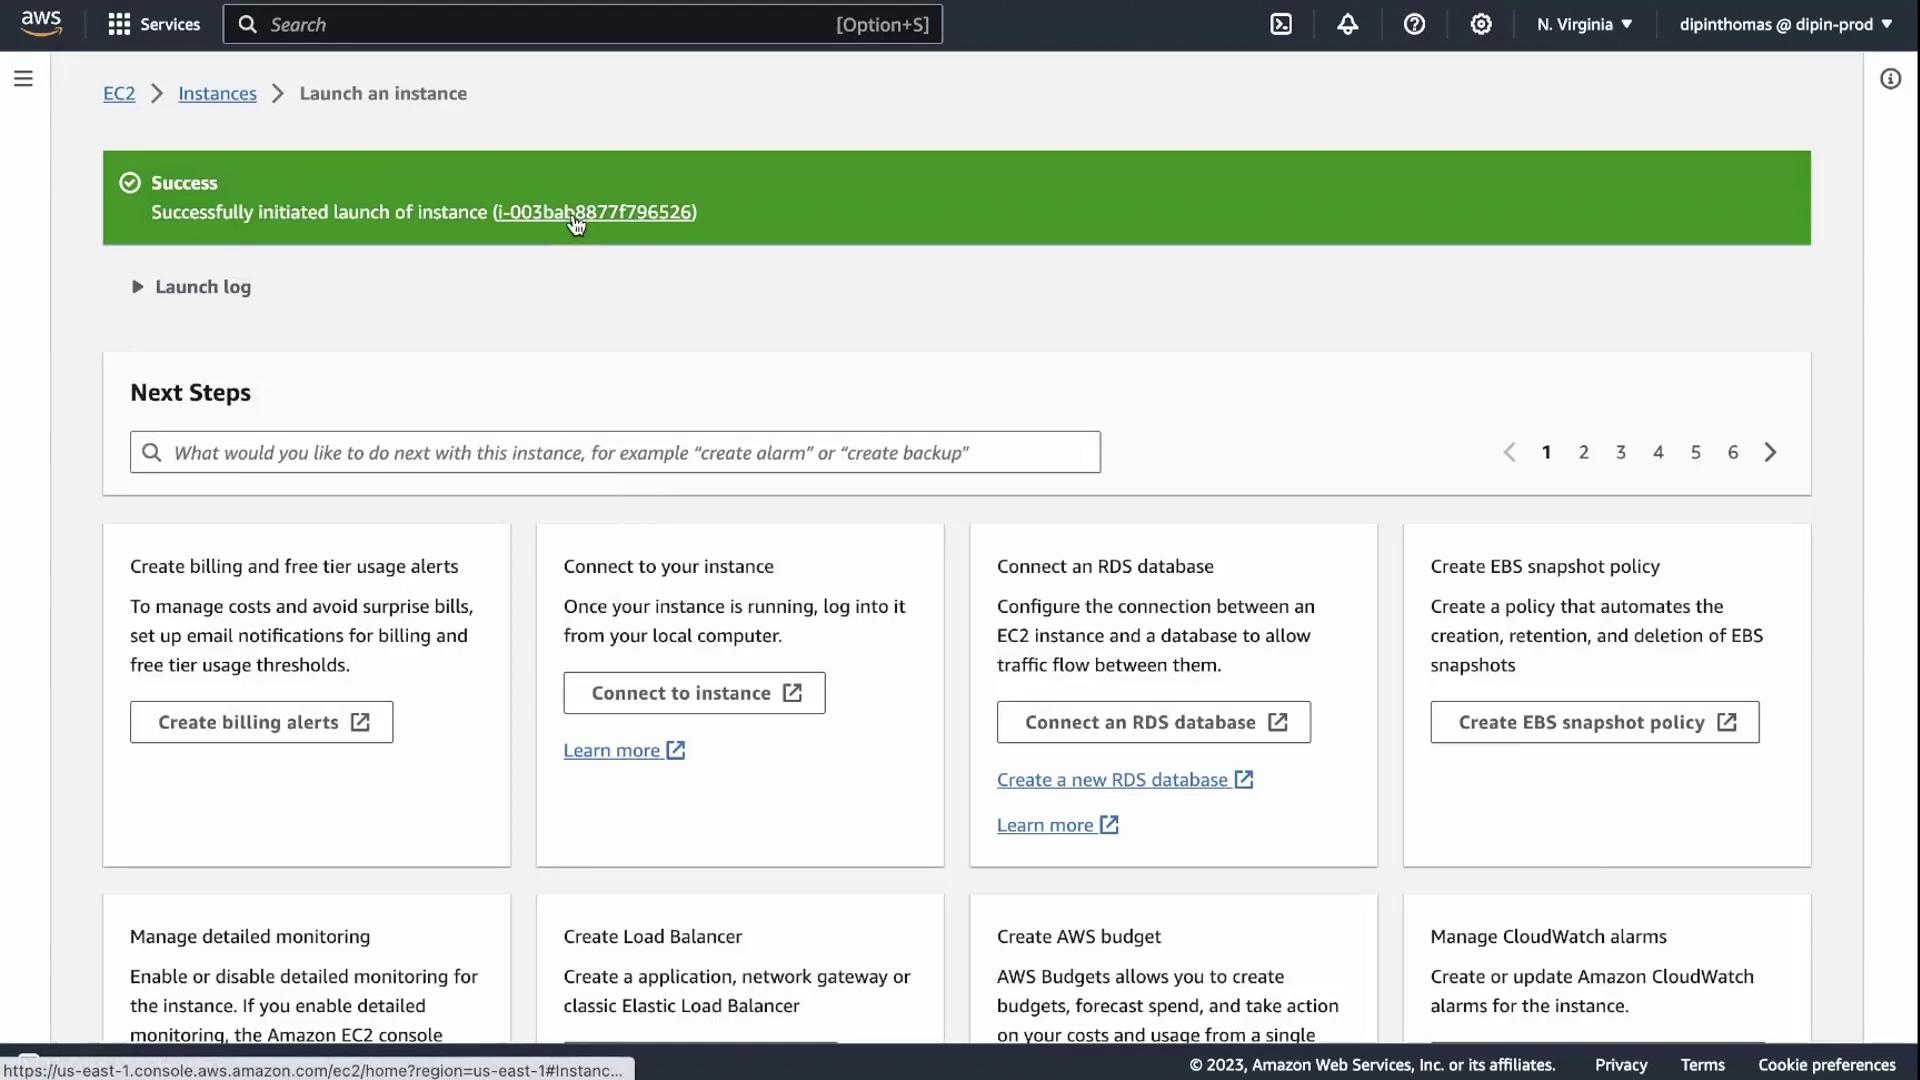Screen dimensions: 1920x1080
Task: Click Create EBS snapshot policy button
Action: (1594, 722)
